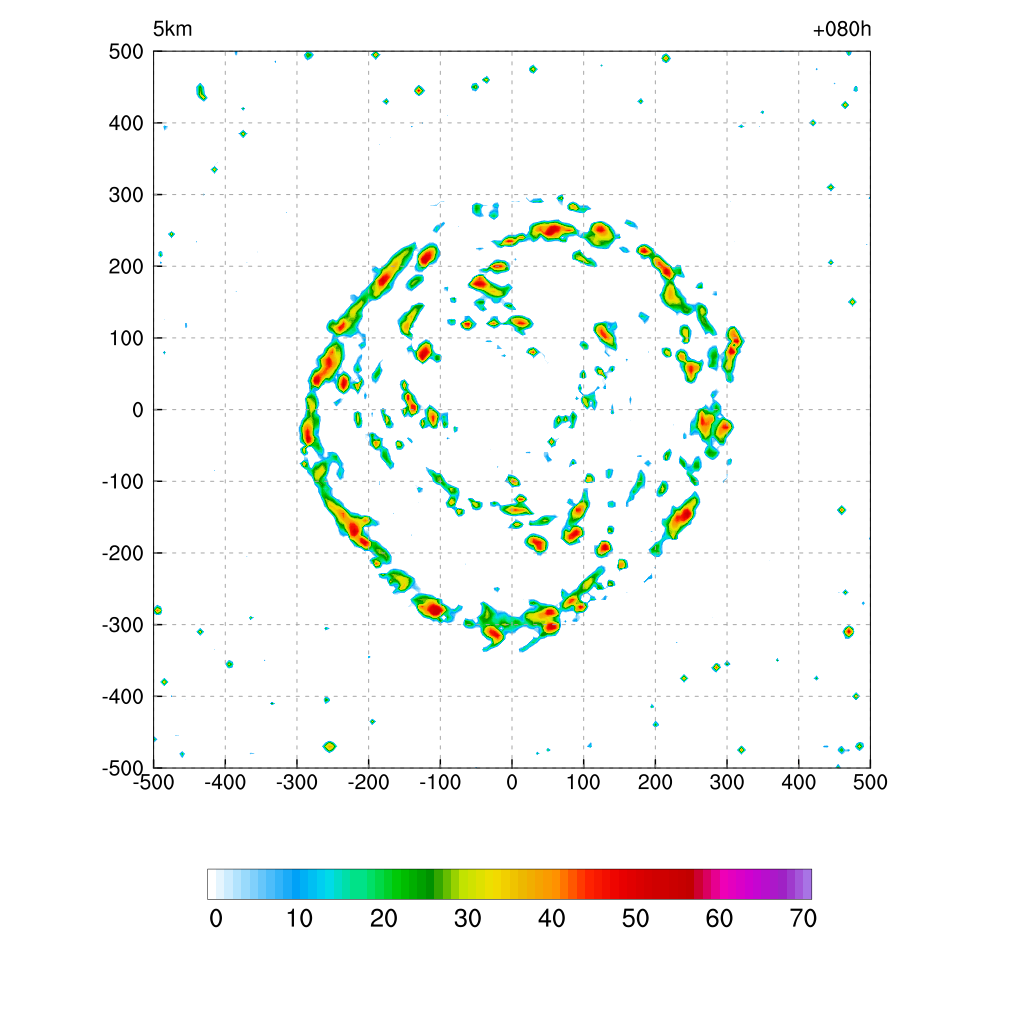Select the 40 label under the color bar
1024x1024 pixels.
coord(552,919)
